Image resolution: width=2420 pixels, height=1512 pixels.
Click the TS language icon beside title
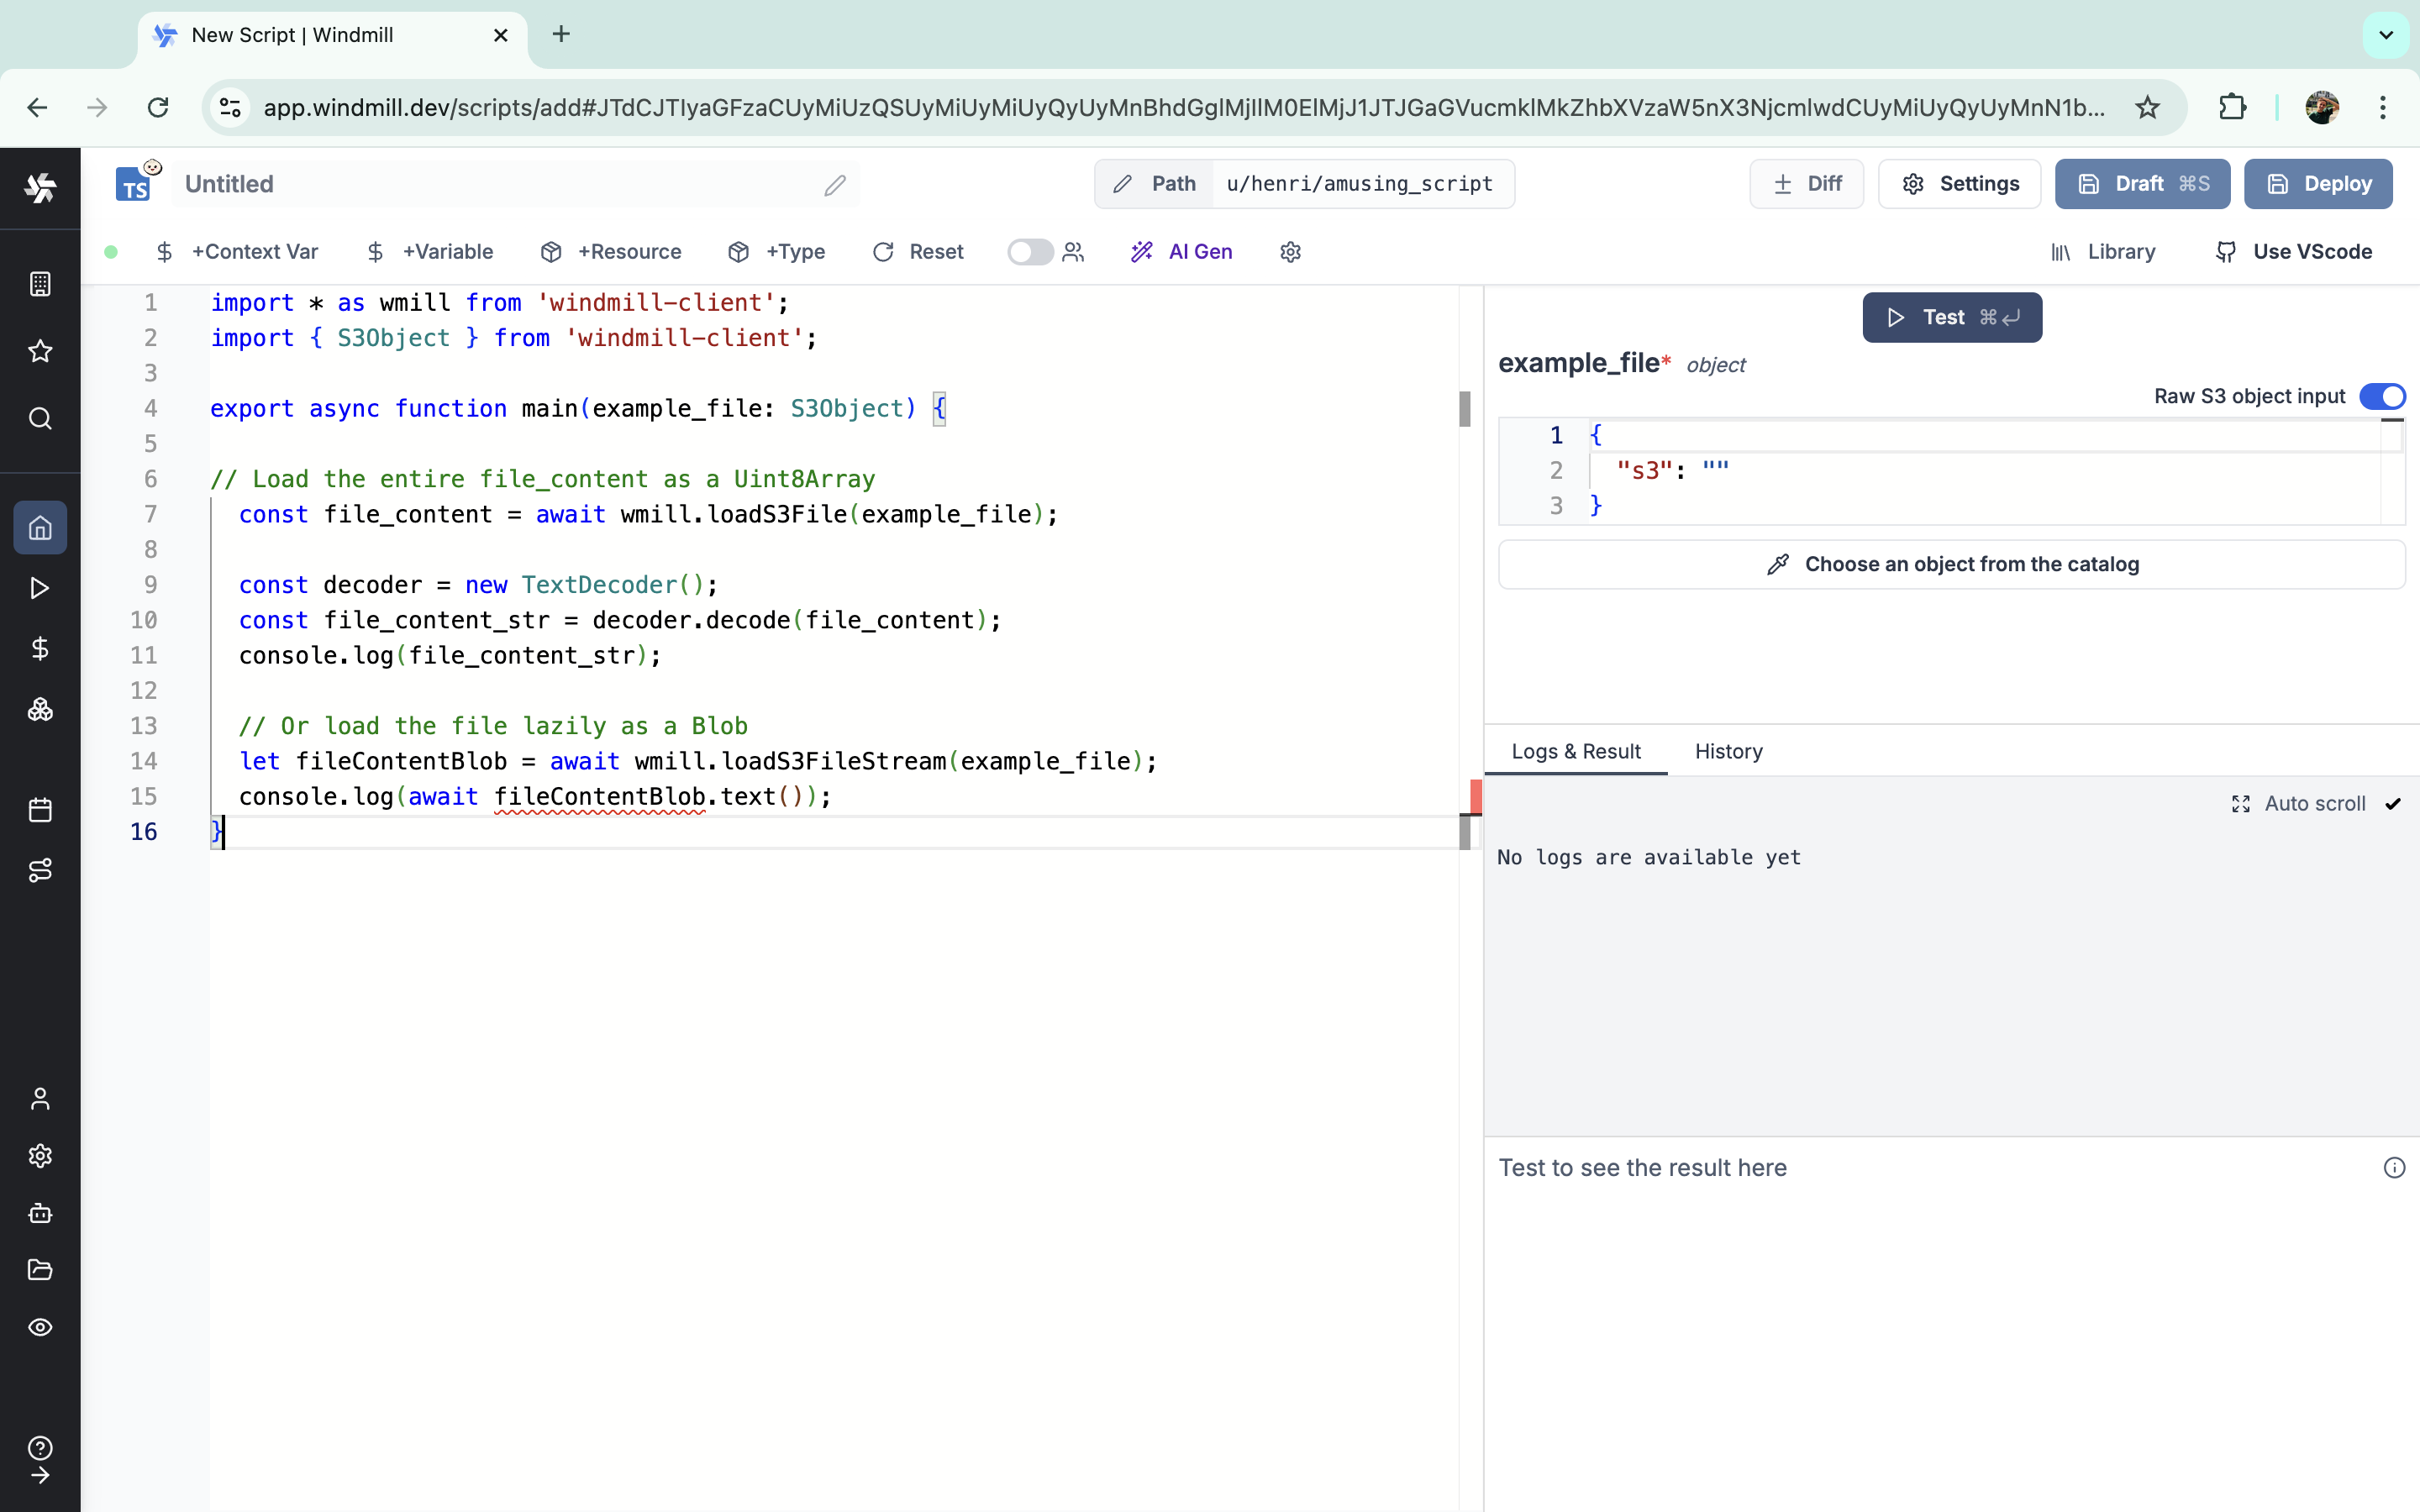134,185
